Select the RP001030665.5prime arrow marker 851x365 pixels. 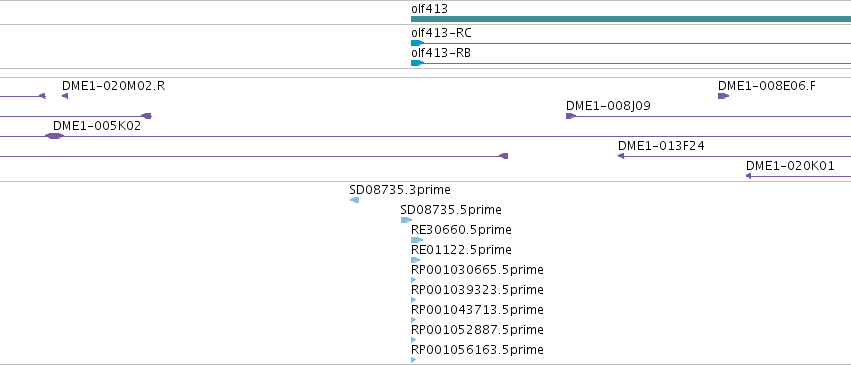click(x=414, y=280)
